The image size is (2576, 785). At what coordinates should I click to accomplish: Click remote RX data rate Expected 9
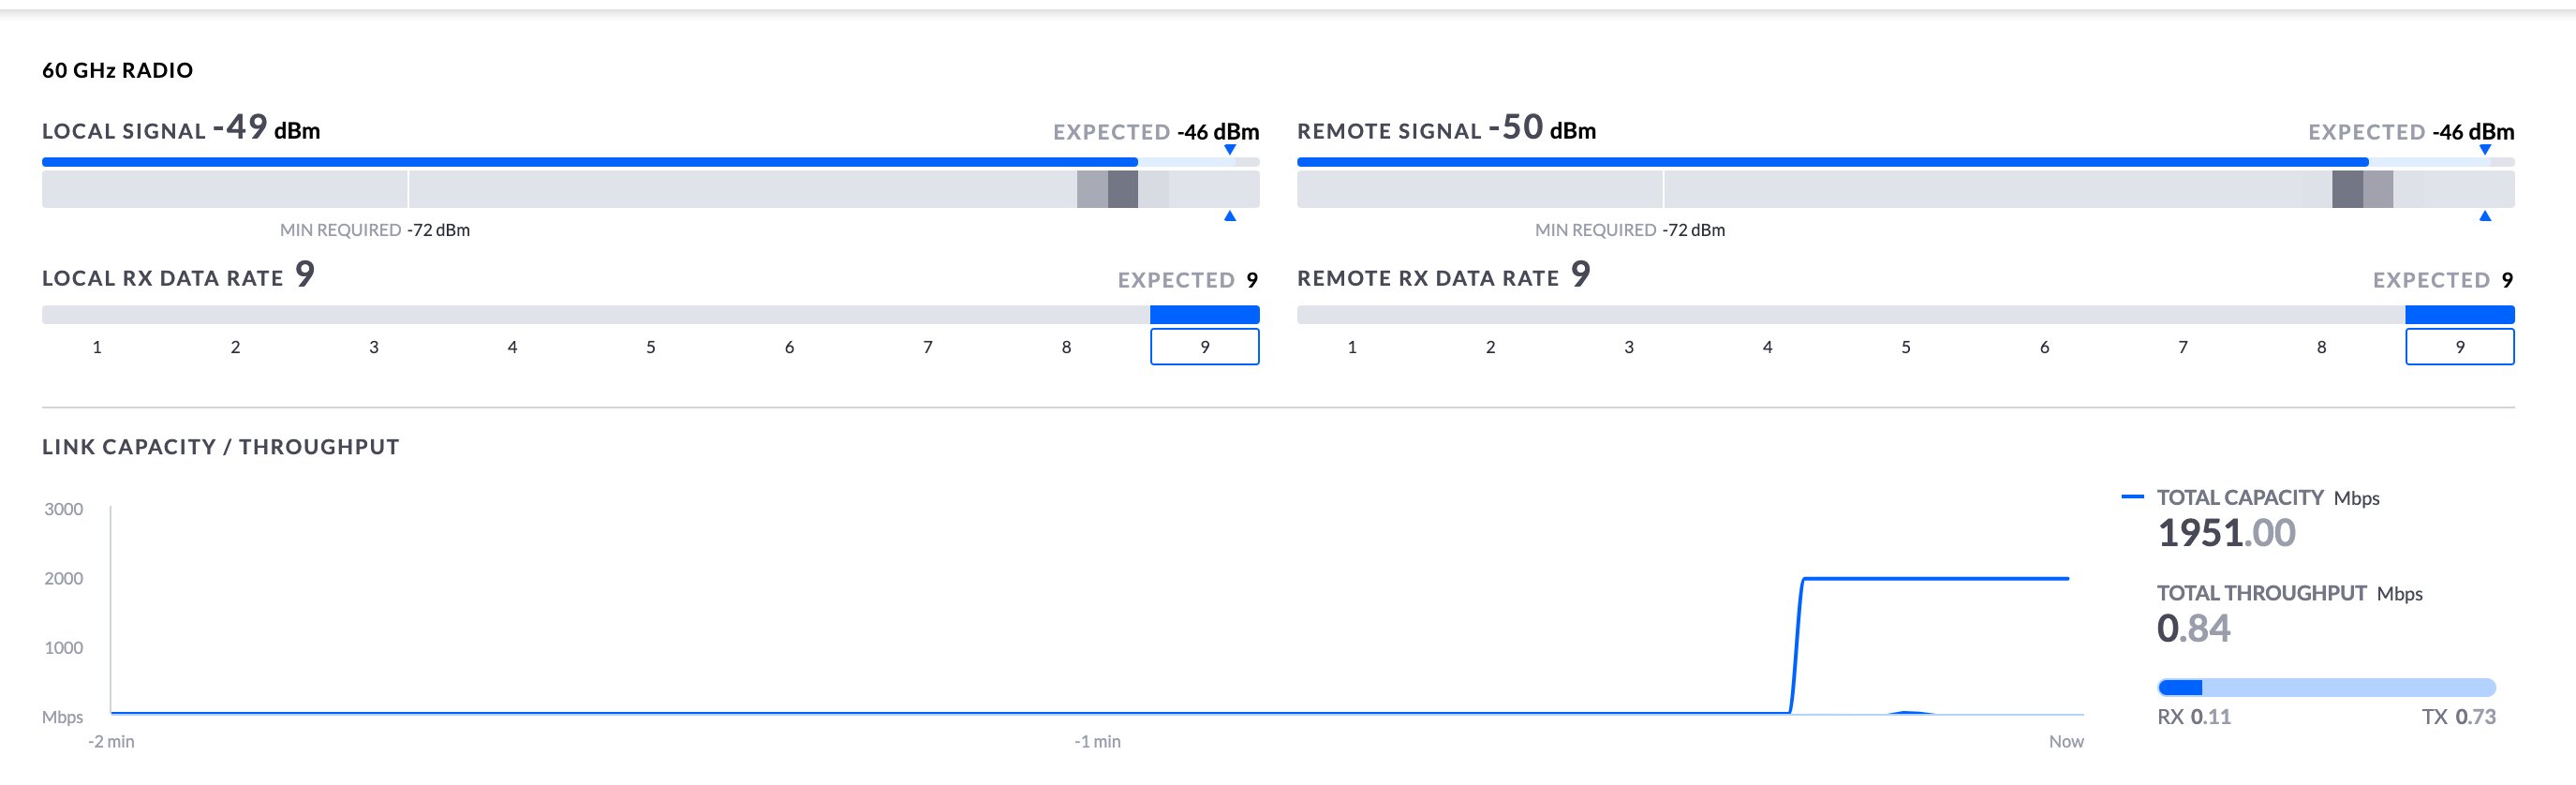pyautogui.click(x=2443, y=280)
